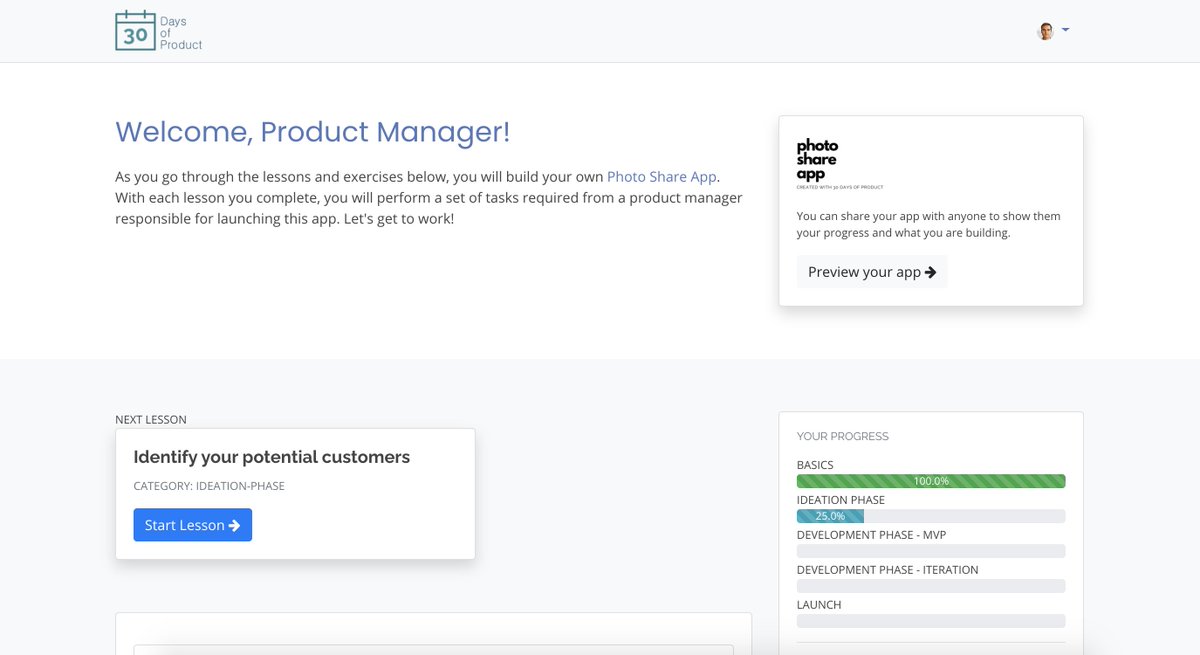Image resolution: width=1200 pixels, height=655 pixels.
Task: Click the Preview your app button
Action: 872,272
